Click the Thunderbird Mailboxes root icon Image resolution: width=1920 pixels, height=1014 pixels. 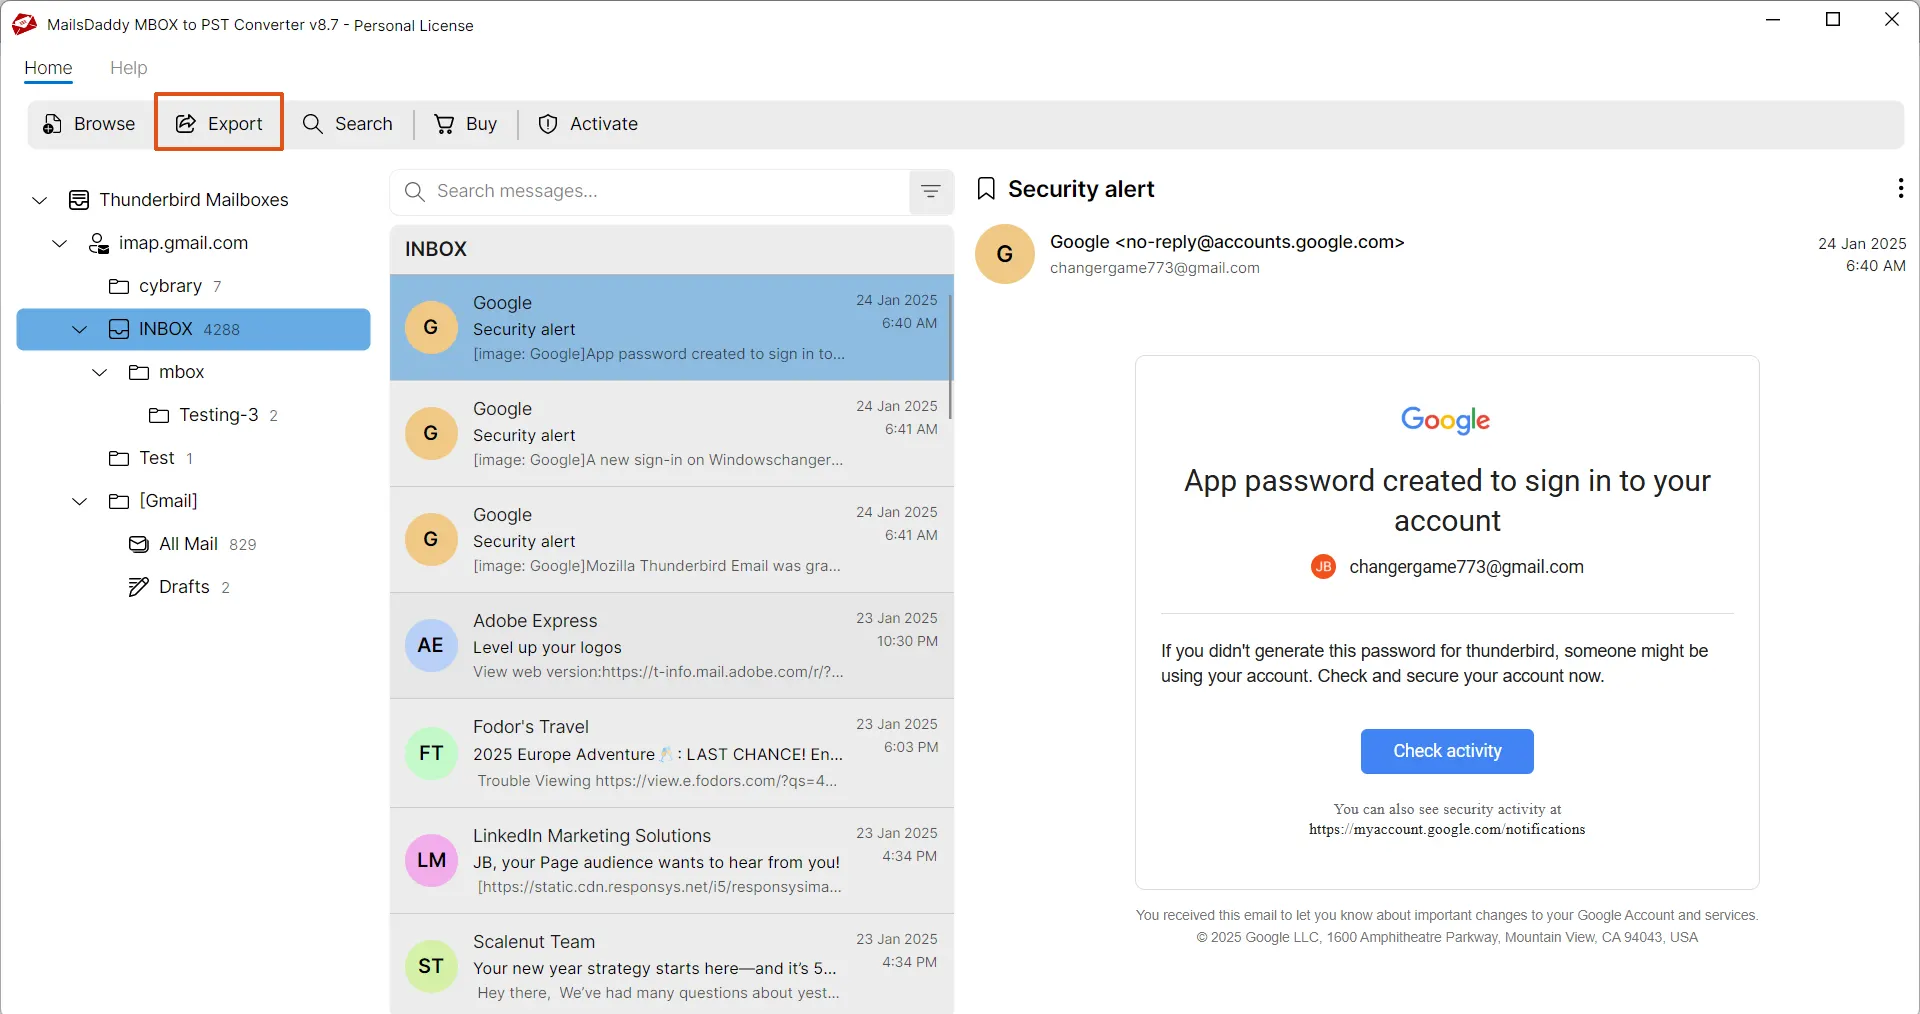(79, 200)
